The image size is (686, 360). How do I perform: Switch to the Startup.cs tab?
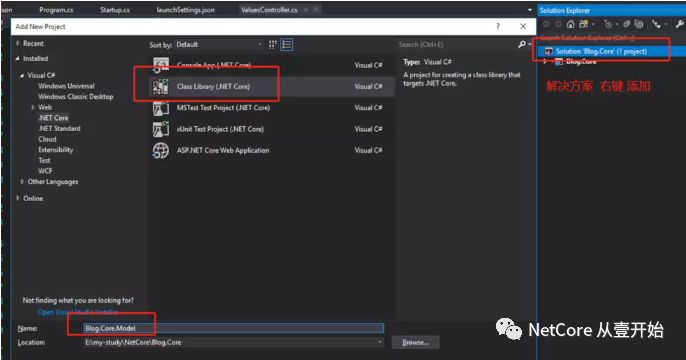[115, 10]
